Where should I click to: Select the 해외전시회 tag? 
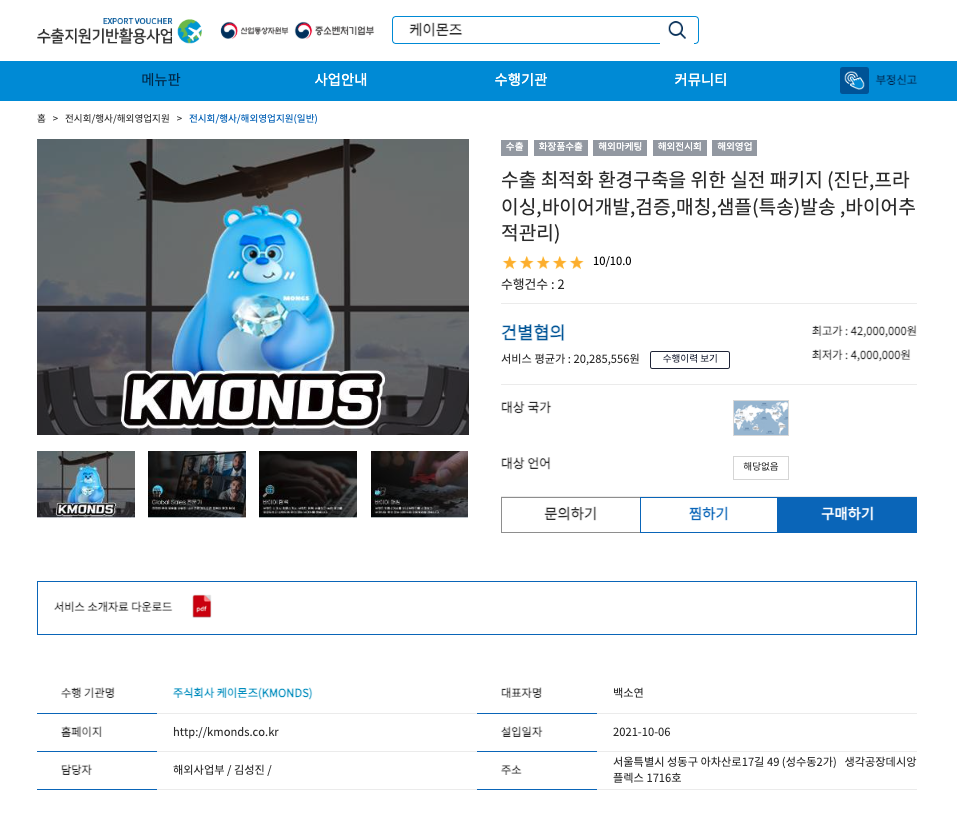(679, 147)
